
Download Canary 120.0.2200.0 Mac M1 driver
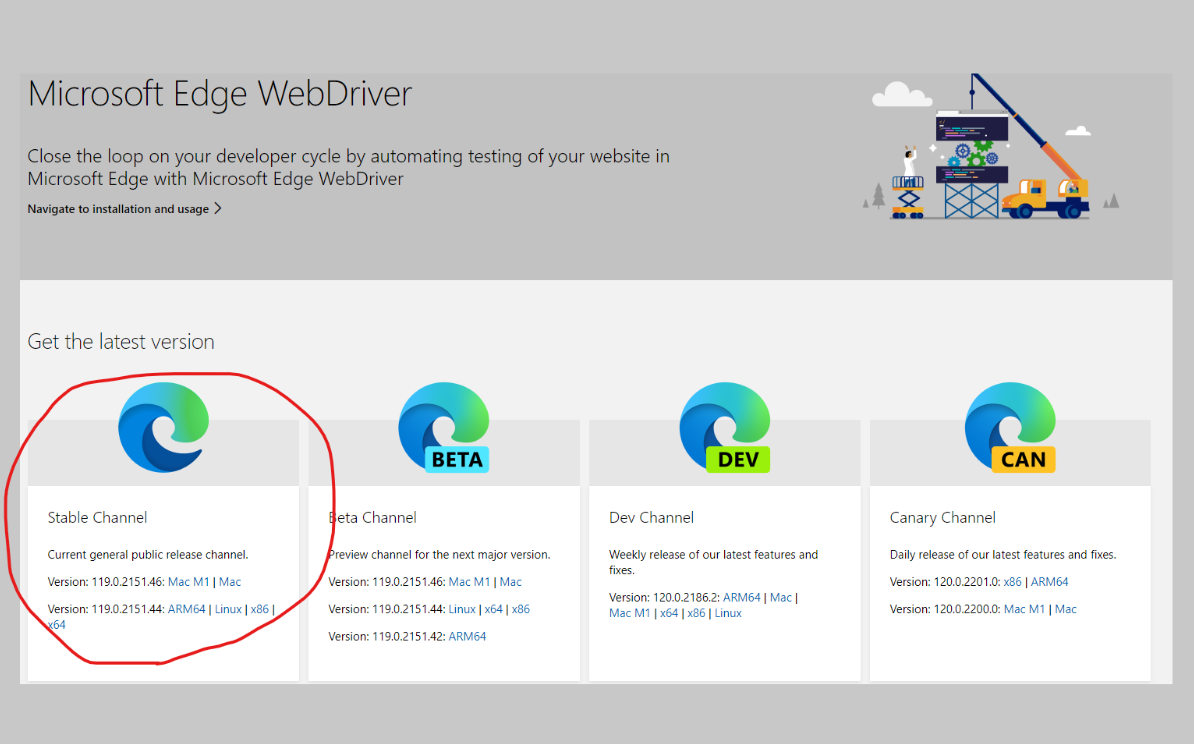[x=1024, y=609]
